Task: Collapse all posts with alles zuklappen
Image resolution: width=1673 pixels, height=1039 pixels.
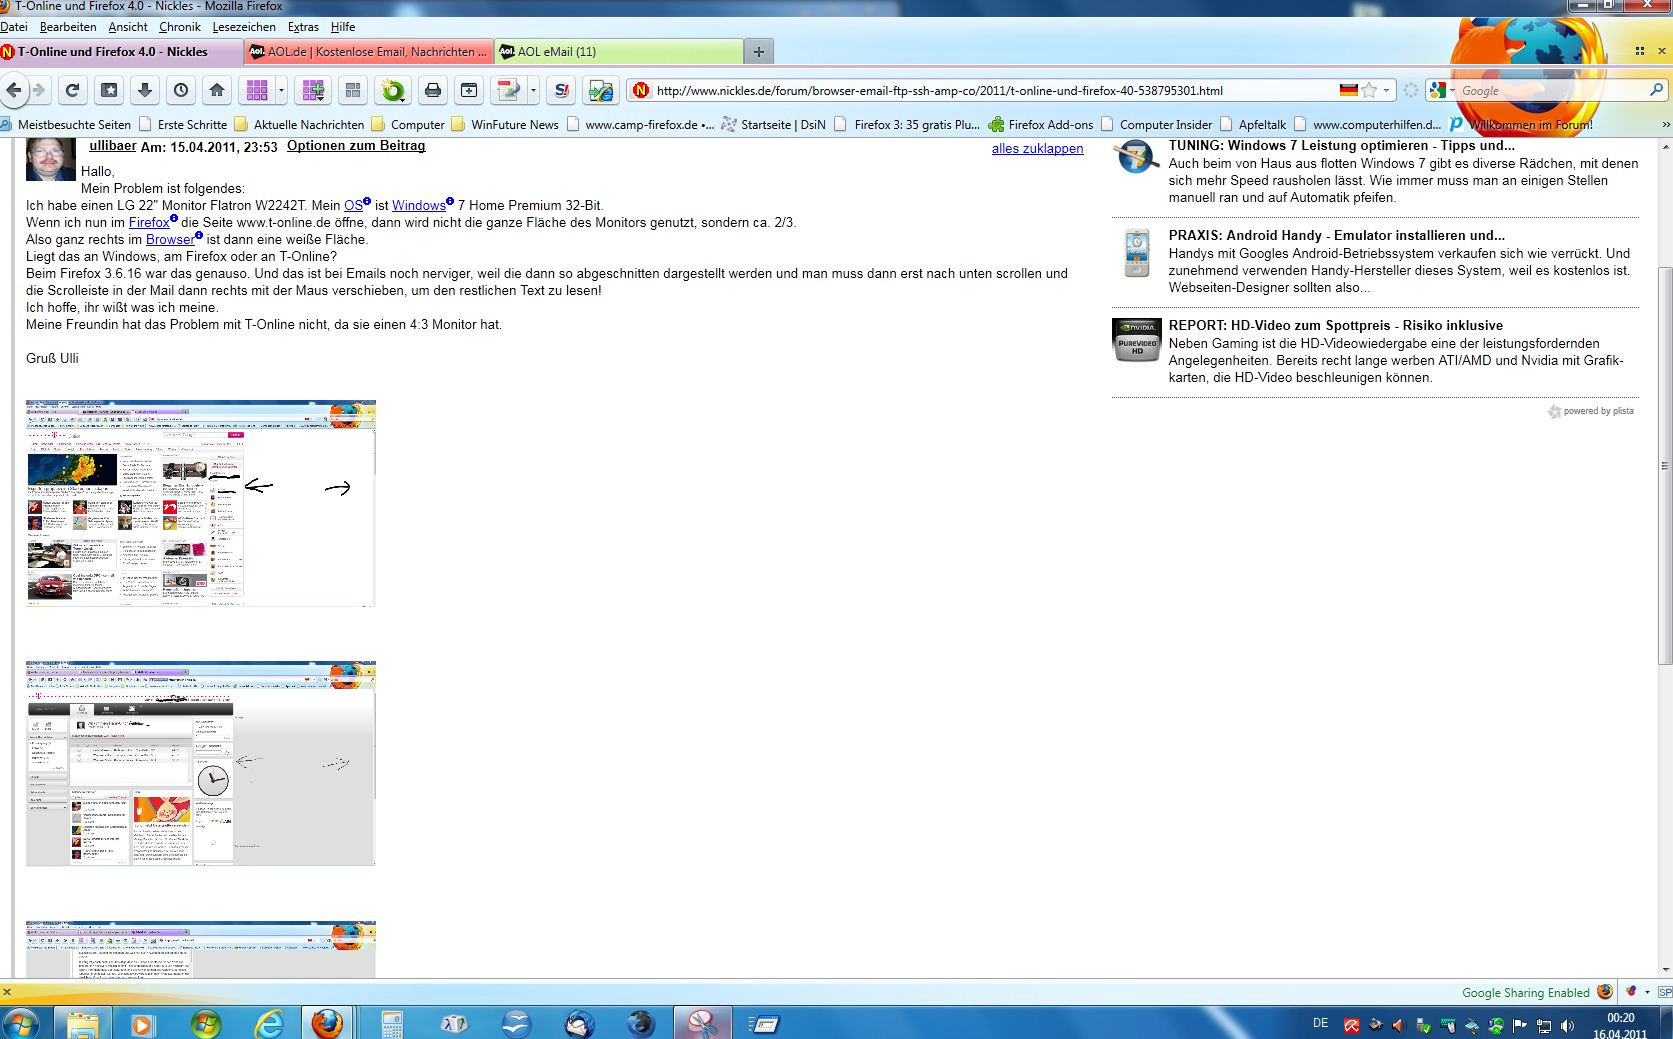Action: point(1037,148)
